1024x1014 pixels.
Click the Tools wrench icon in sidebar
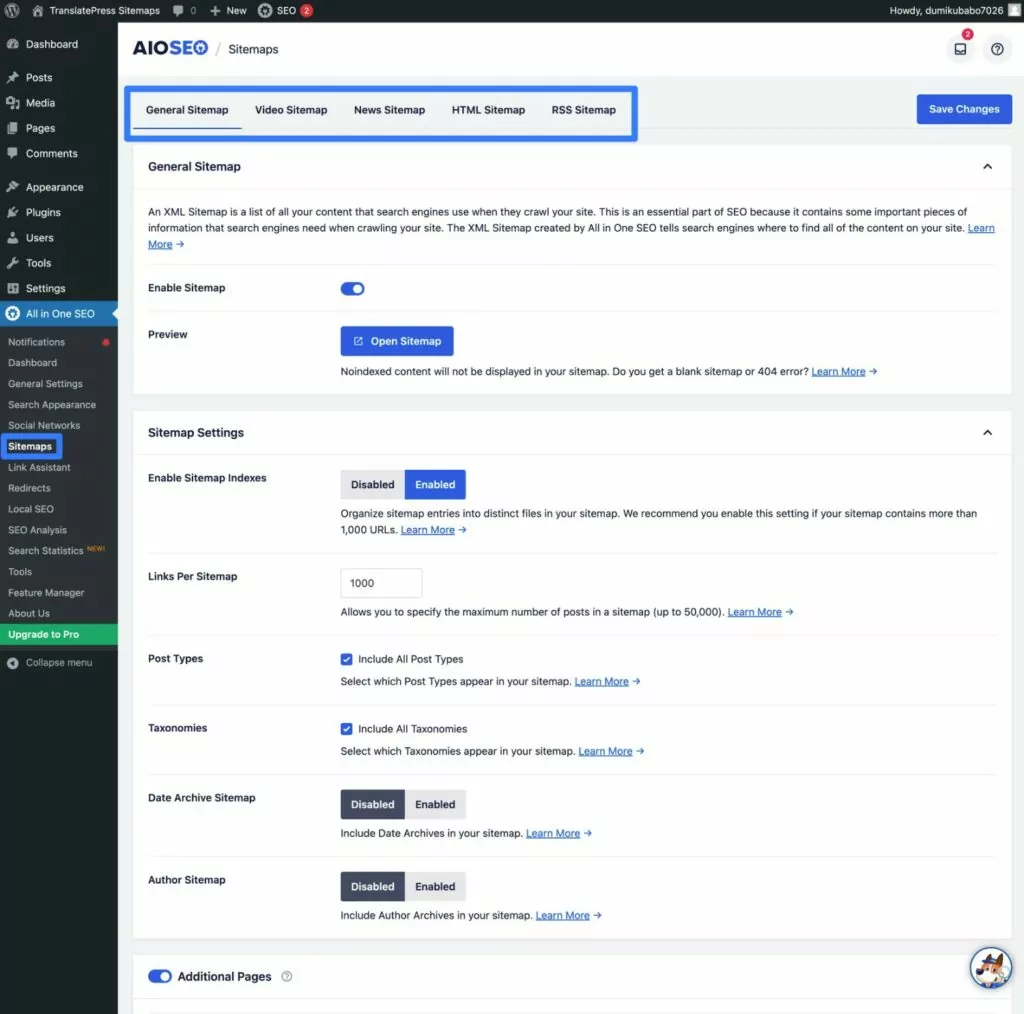click(x=12, y=262)
